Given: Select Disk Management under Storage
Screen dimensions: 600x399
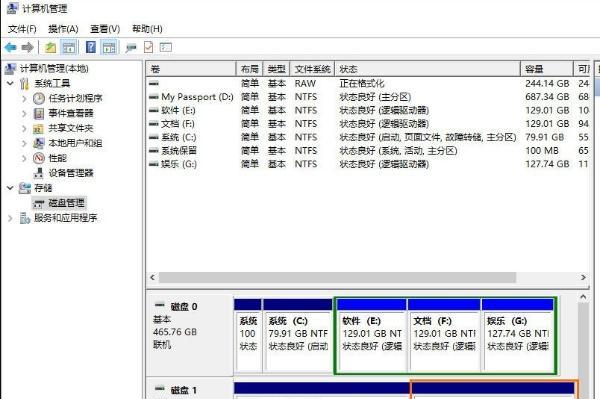Looking at the screenshot, I should coord(66,203).
